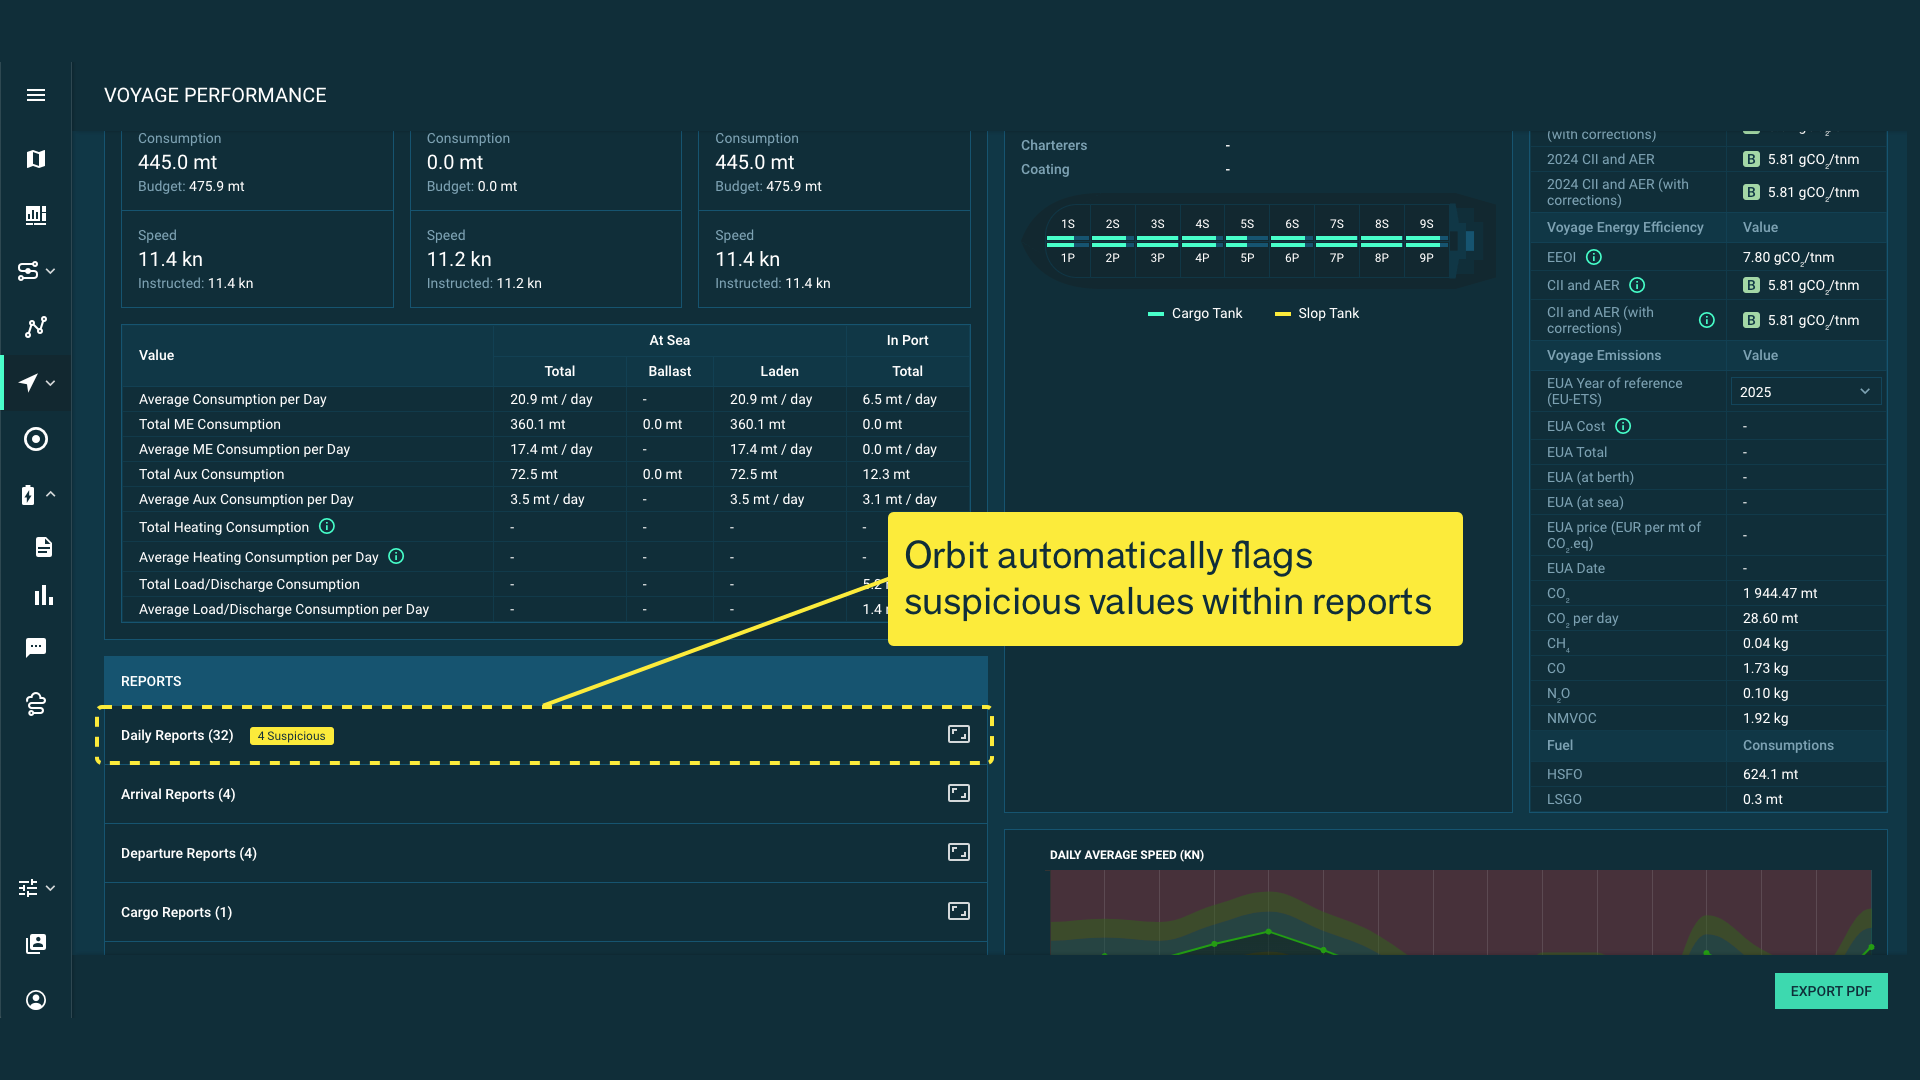Open the route graph sidebar icon
This screenshot has width=1920, height=1080.
pyautogui.click(x=36, y=327)
